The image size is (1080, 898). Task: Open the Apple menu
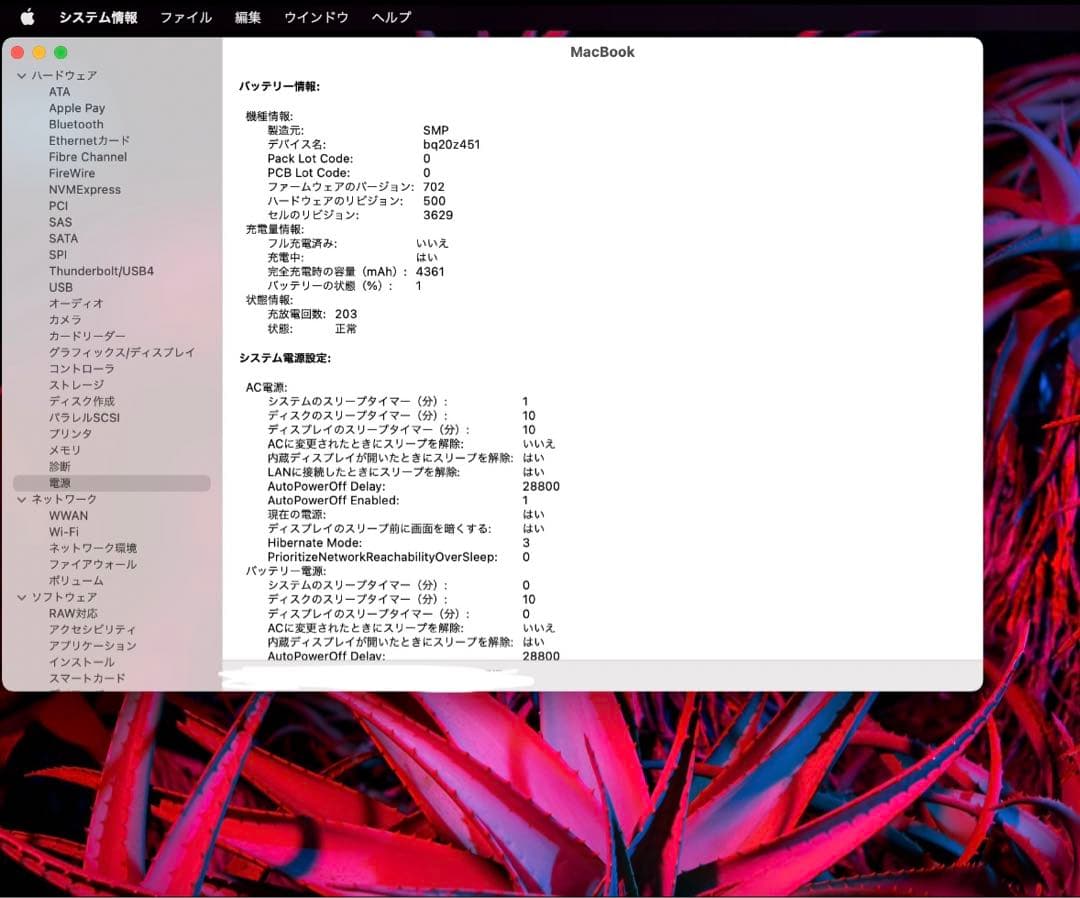tap(27, 16)
